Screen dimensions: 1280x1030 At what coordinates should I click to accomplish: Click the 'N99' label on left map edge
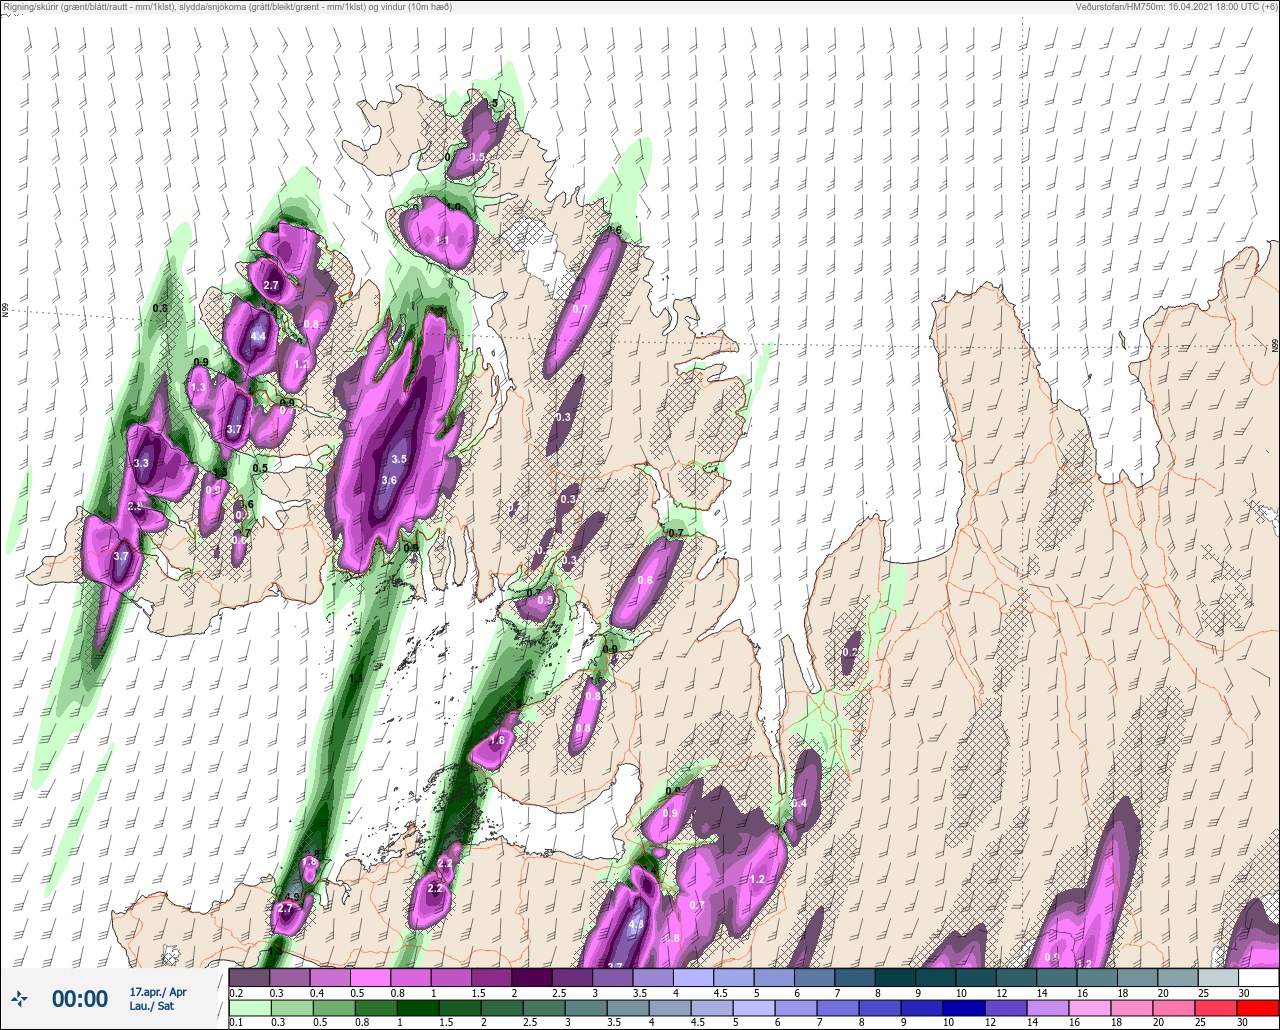(x=5, y=311)
